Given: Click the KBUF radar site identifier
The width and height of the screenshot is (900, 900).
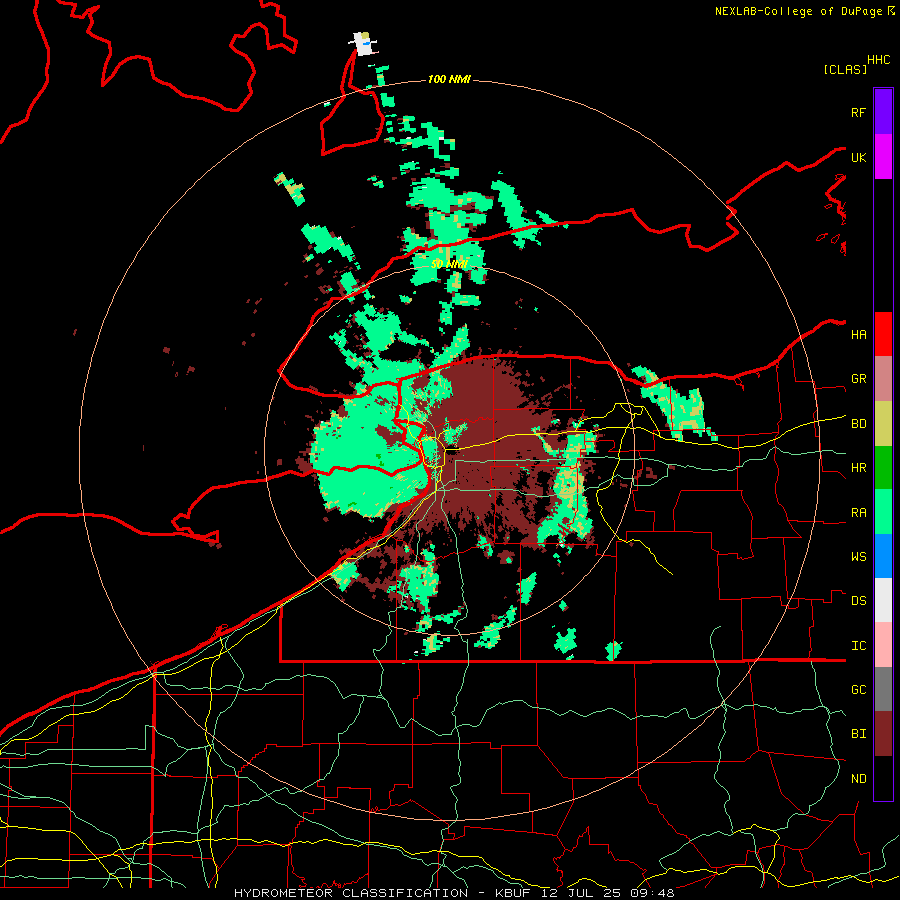Looking at the screenshot, I should (513, 893).
